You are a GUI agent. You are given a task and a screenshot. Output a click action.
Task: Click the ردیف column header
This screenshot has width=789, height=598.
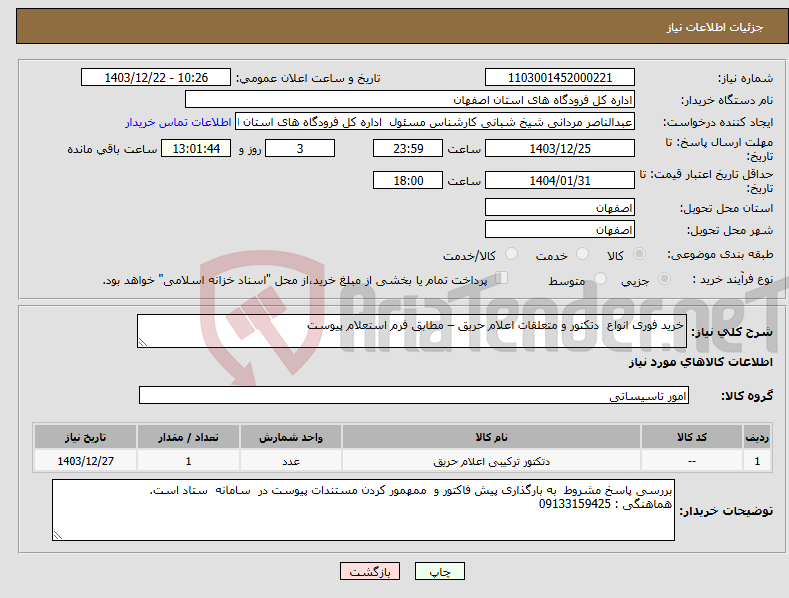[757, 437]
